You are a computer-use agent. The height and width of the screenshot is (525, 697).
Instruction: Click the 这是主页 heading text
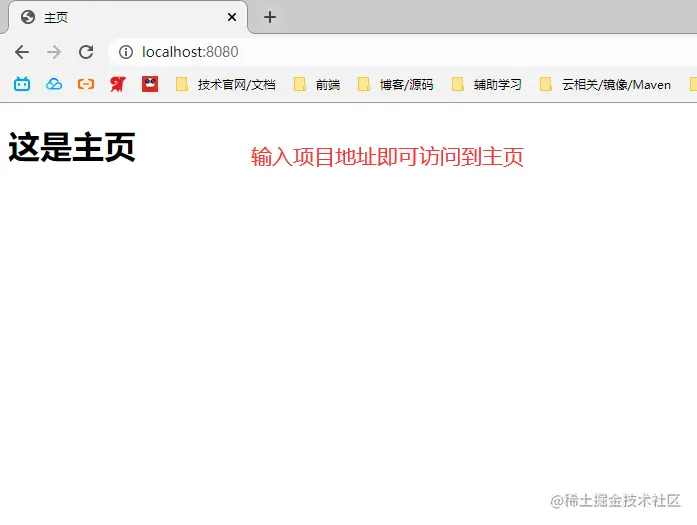[72, 147]
